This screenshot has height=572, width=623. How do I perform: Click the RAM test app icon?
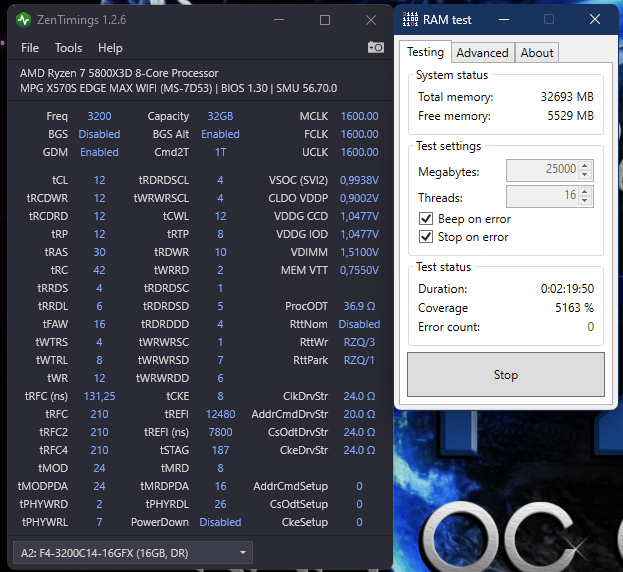click(410, 19)
